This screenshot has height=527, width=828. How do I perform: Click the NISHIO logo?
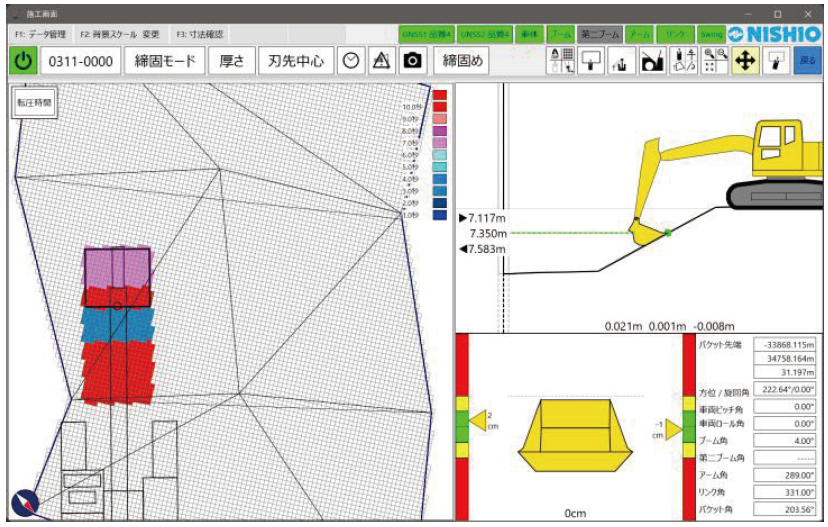[x=774, y=35]
